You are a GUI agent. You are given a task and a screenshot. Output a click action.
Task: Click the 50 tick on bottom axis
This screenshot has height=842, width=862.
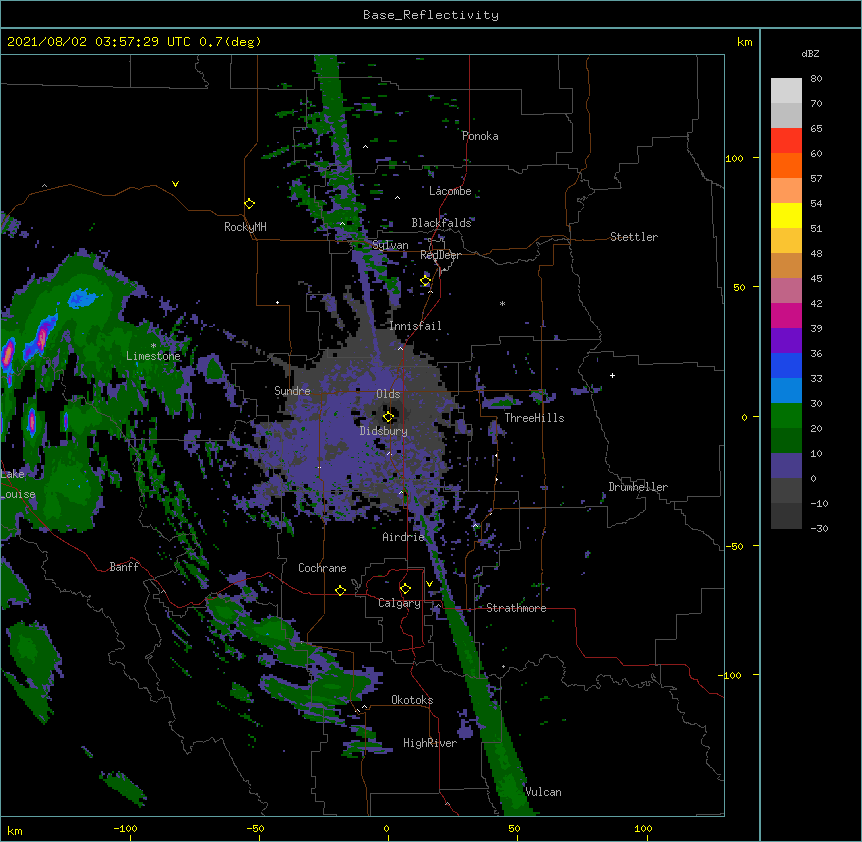point(514,828)
